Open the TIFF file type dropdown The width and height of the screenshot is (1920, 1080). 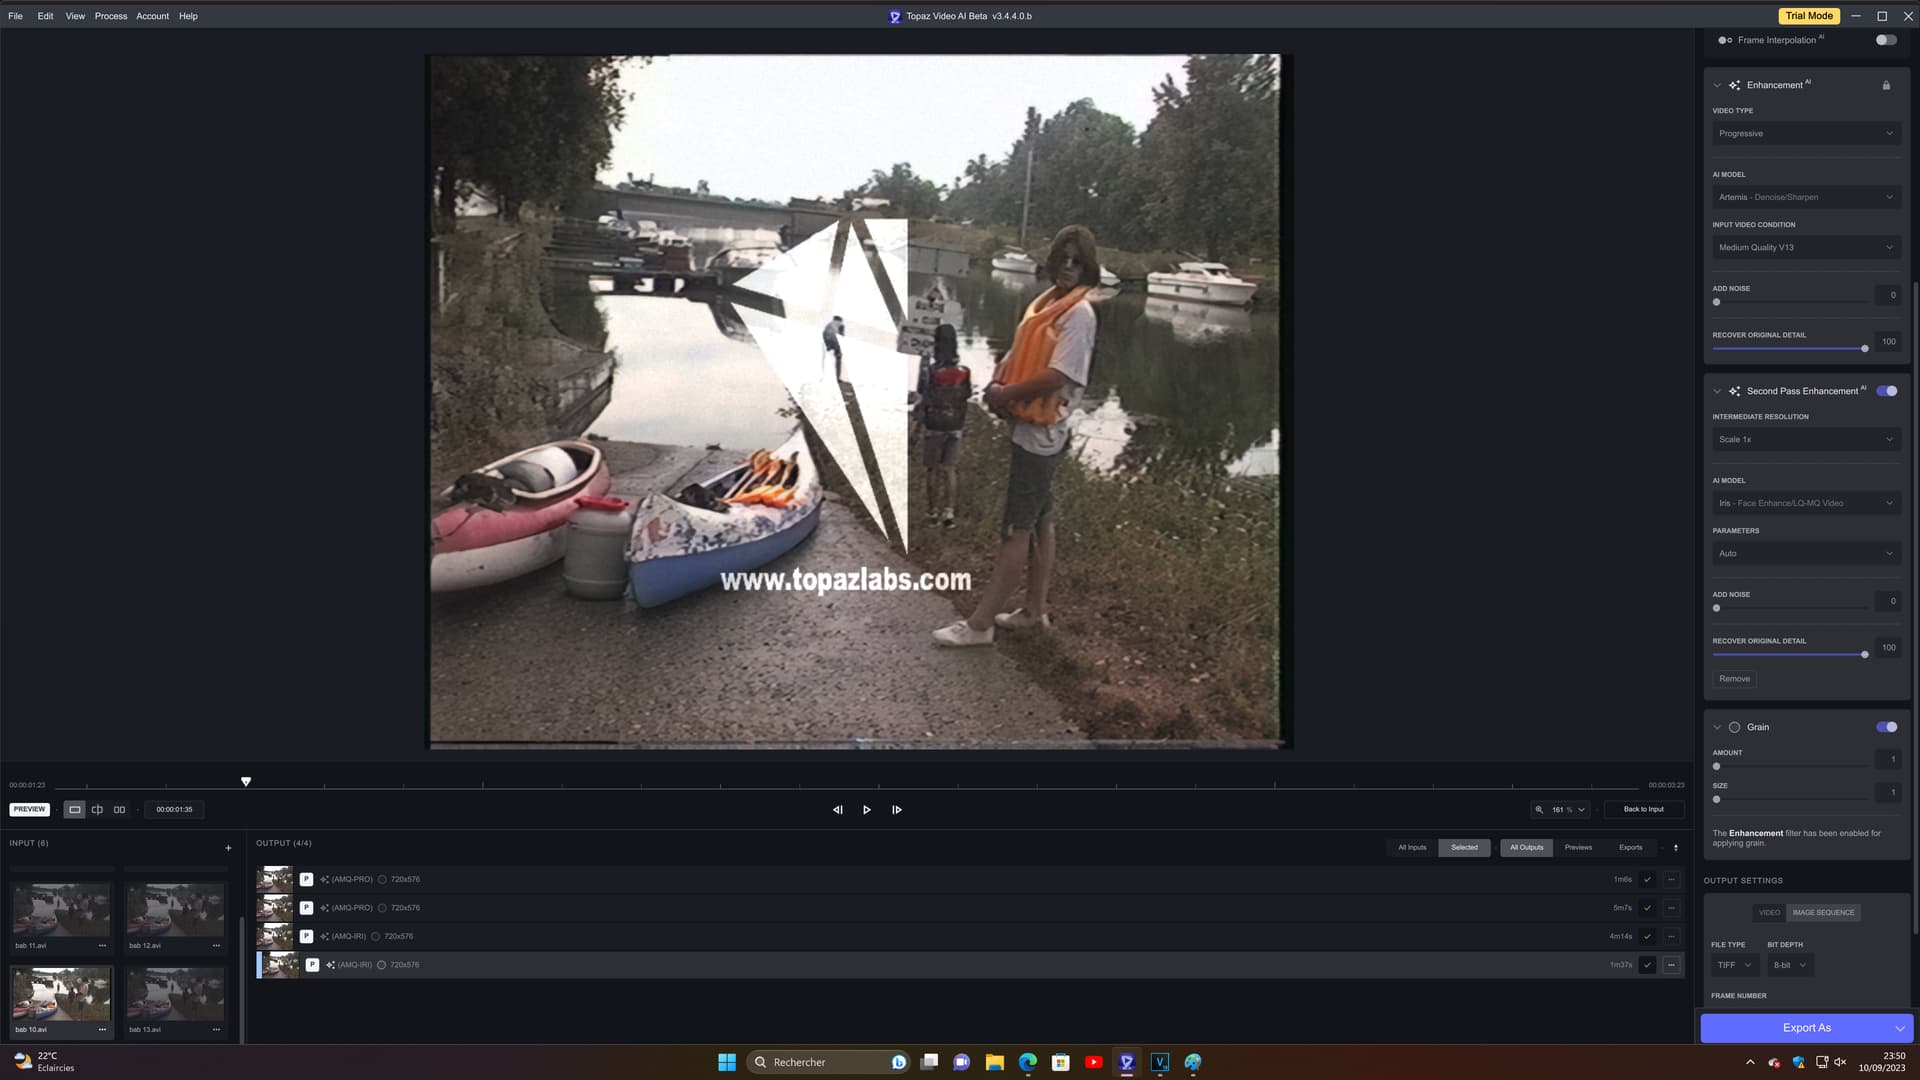point(1733,965)
